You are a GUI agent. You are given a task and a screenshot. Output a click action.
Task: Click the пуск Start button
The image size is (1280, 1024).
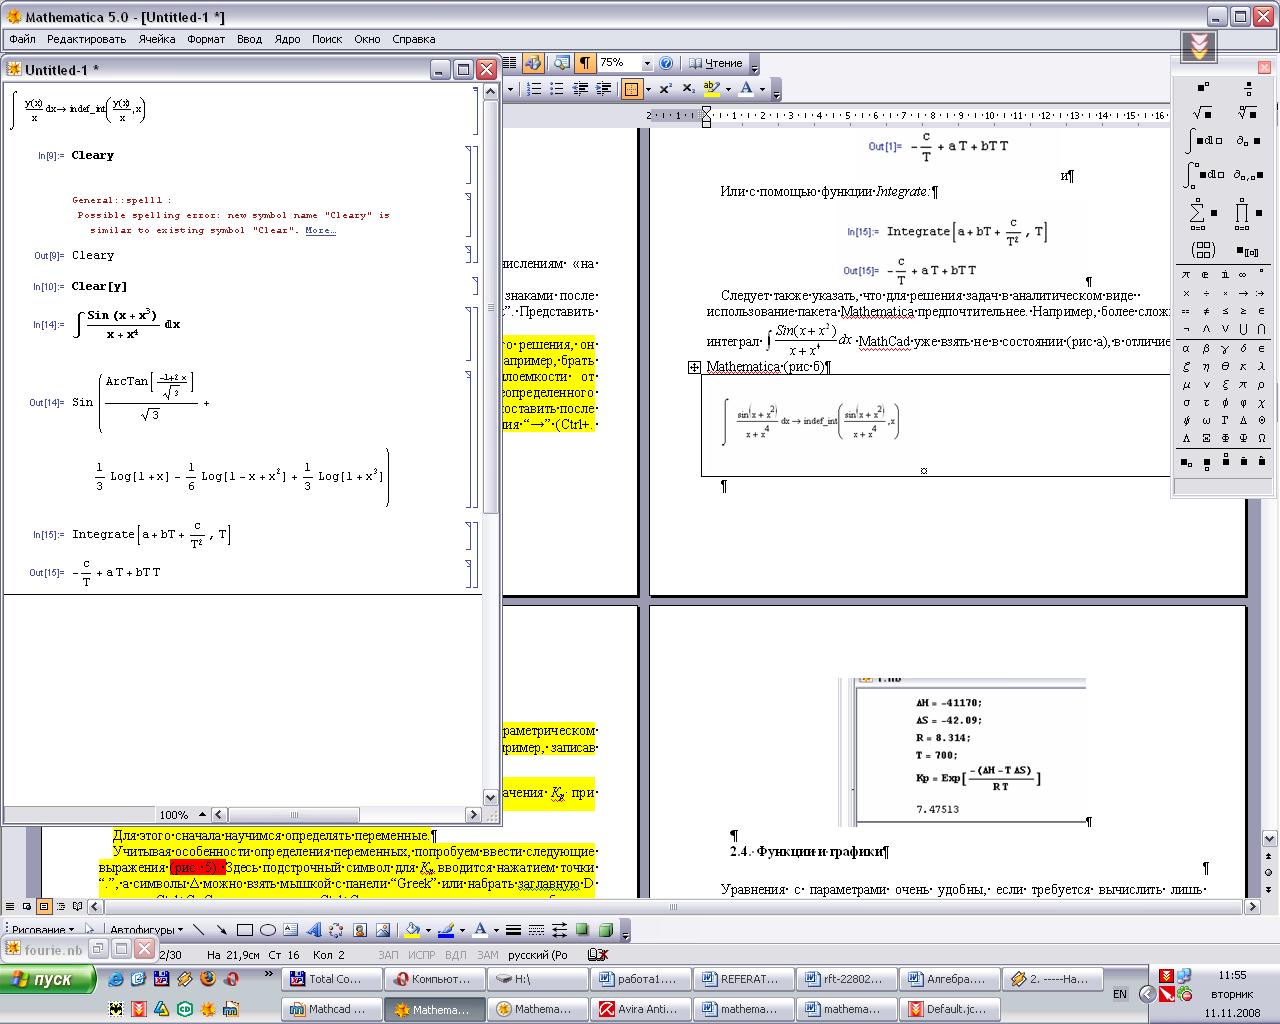[x=48, y=979]
